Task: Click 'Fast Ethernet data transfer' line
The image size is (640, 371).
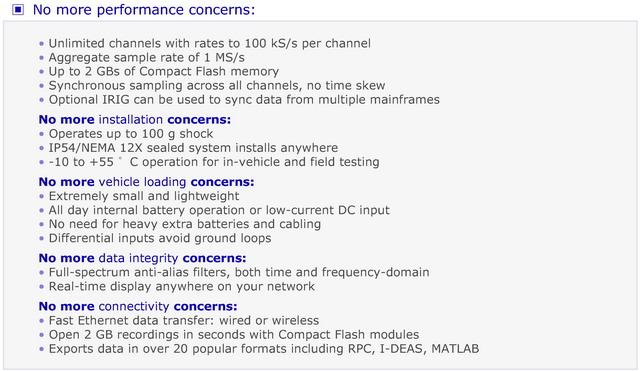Action: (184, 321)
